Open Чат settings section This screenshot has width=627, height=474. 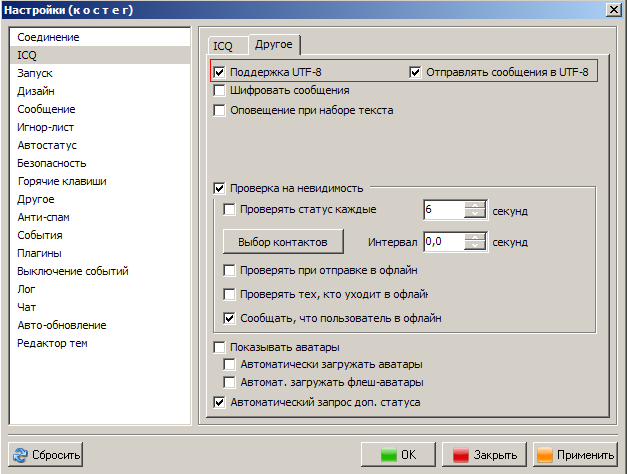coord(100,307)
